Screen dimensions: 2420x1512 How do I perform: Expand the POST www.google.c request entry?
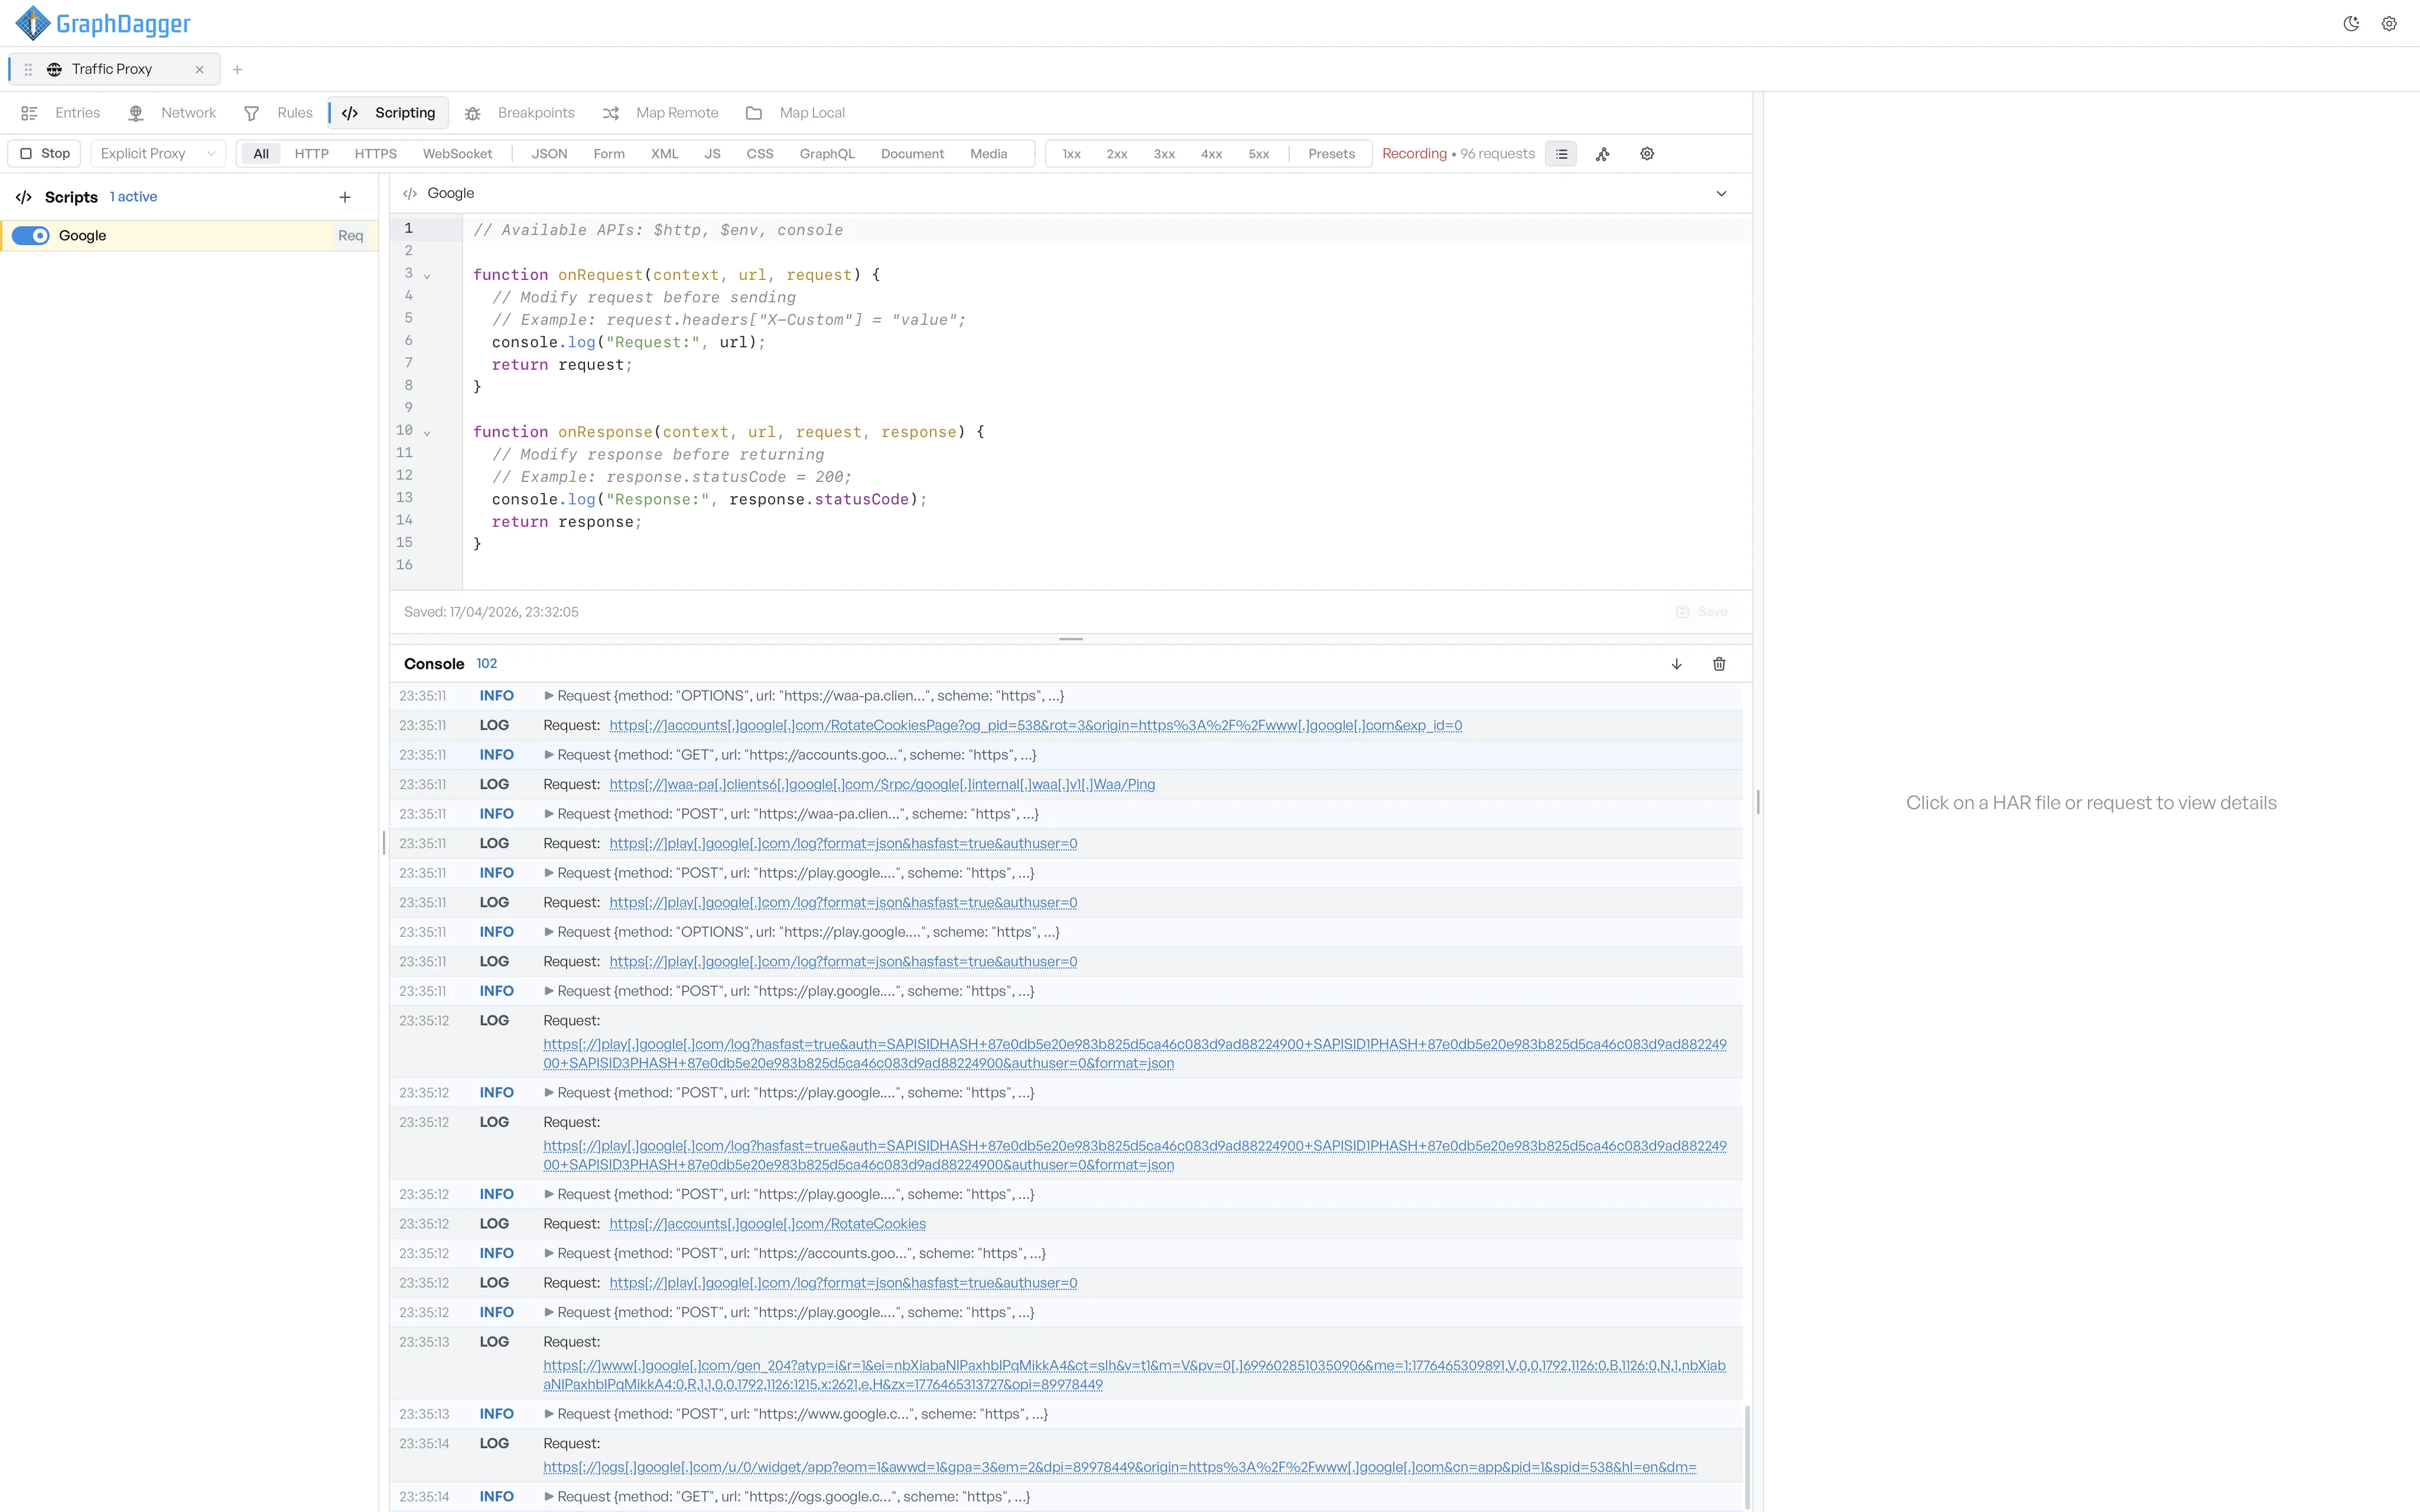click(549, 1414)
